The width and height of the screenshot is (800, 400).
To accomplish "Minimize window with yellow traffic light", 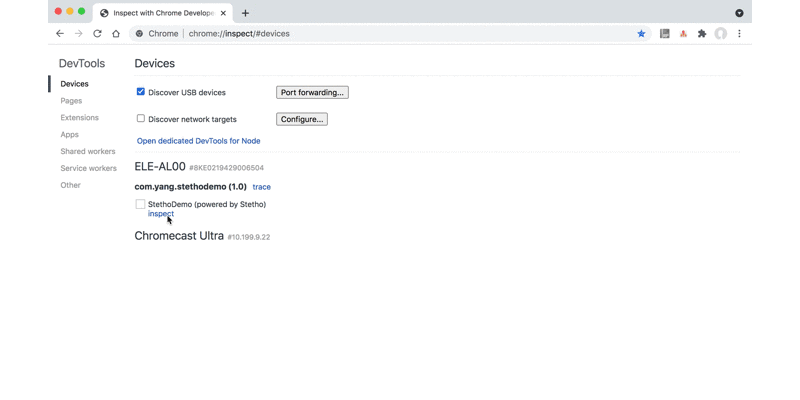I will tap(70, 11).
